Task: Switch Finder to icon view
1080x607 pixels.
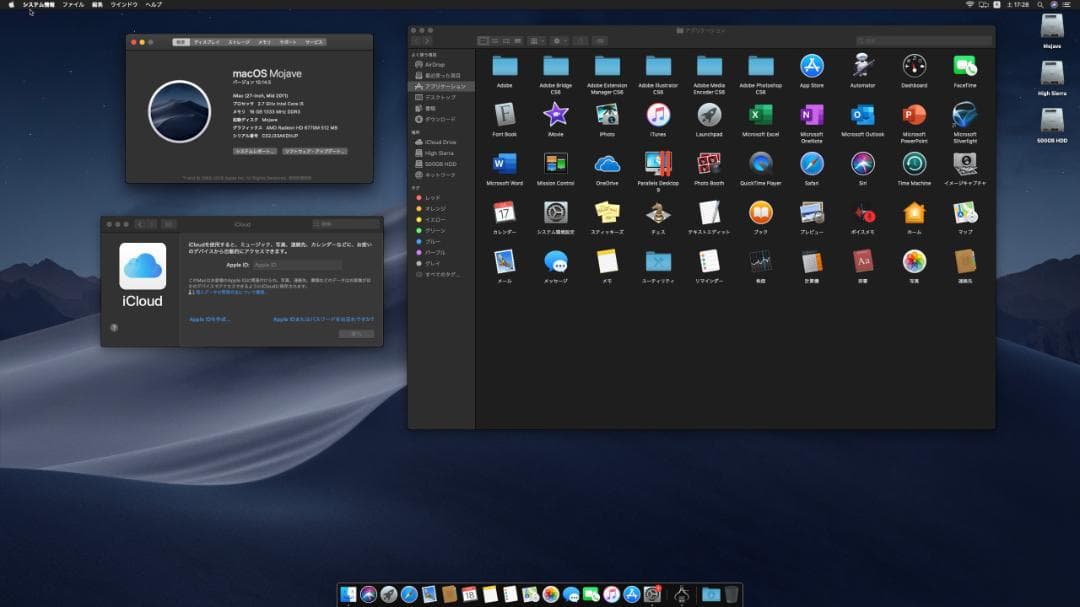Action: click(483, 41)
